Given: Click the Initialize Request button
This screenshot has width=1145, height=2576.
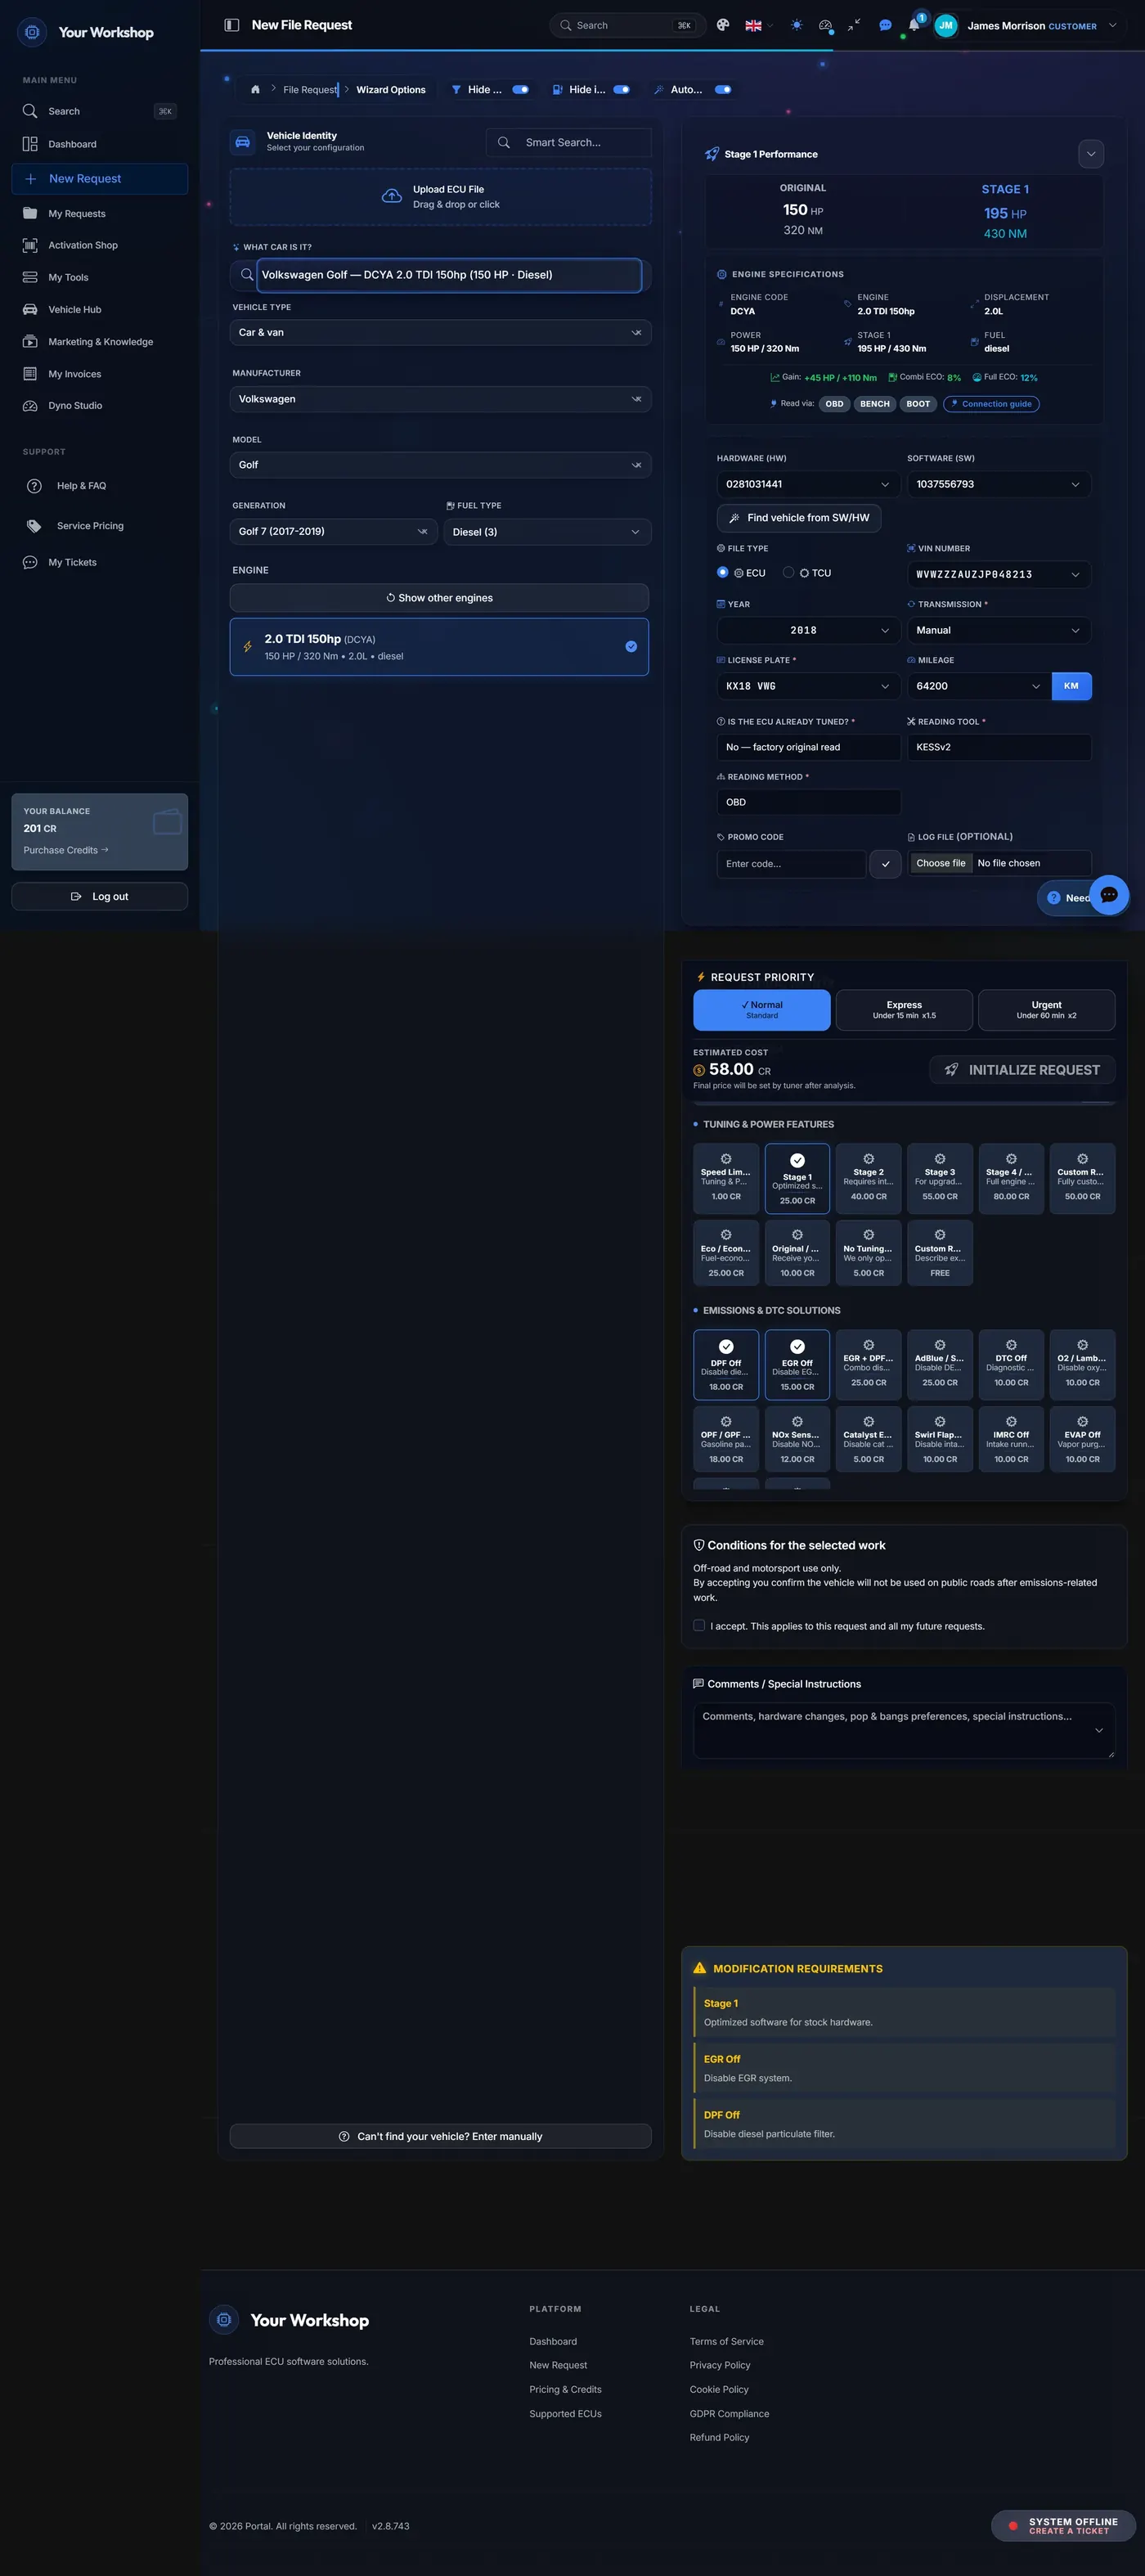Looking at the screenshot, I should point(1022,1070).
